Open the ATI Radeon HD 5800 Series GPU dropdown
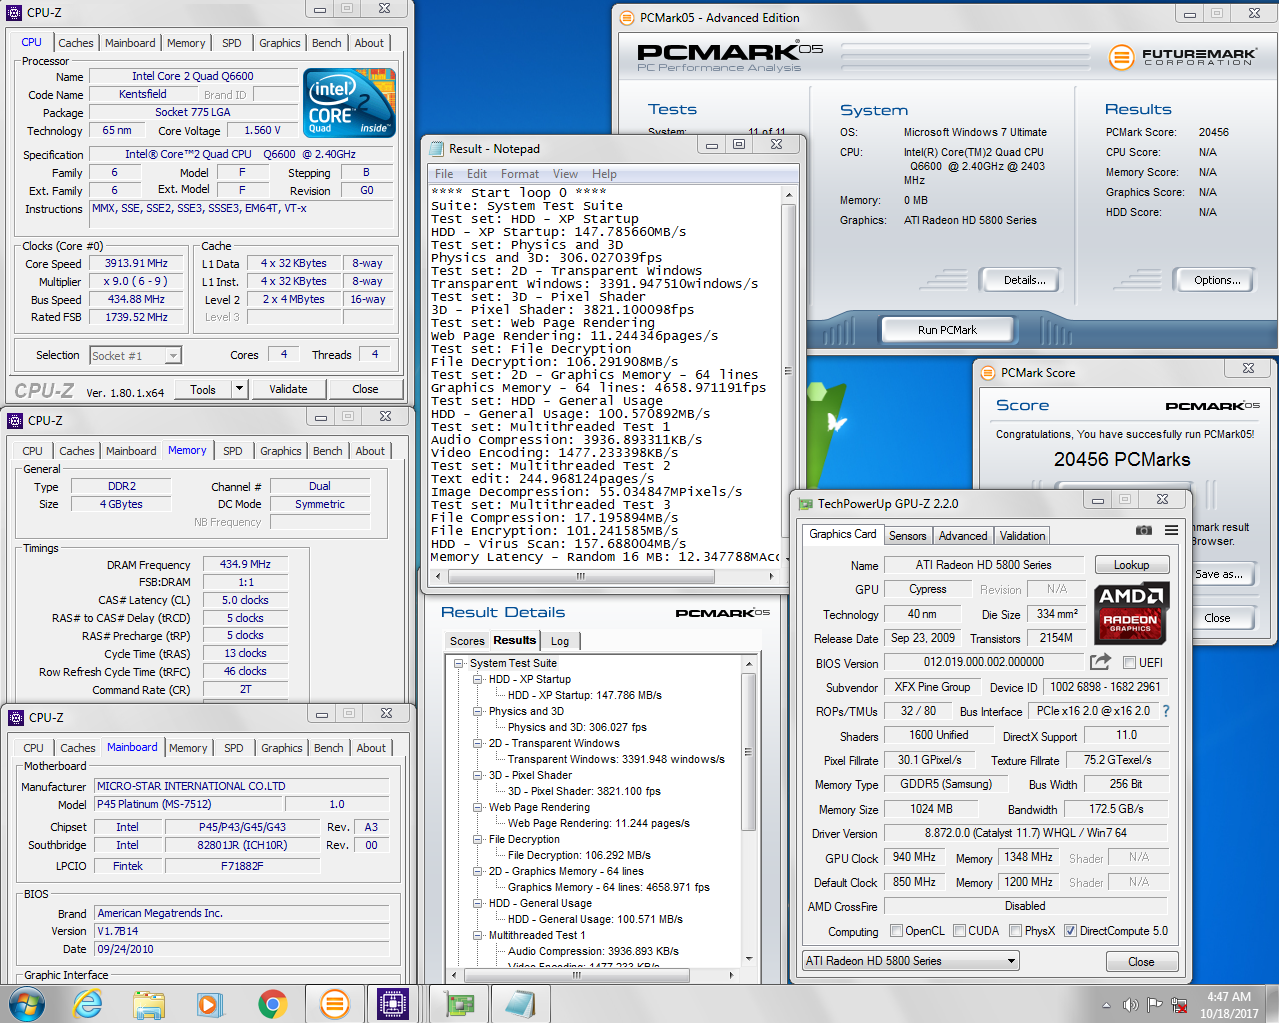 911,961
